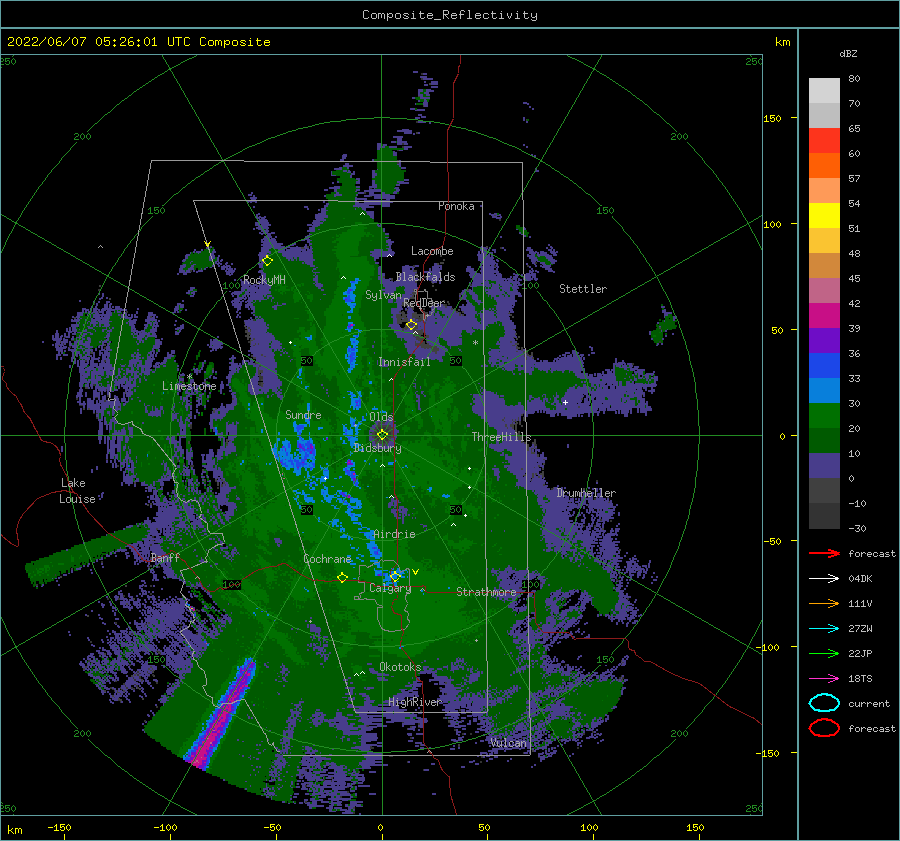900x841 pixels.
Task: Click the Innisfail label
Action: tap(404, 362)
